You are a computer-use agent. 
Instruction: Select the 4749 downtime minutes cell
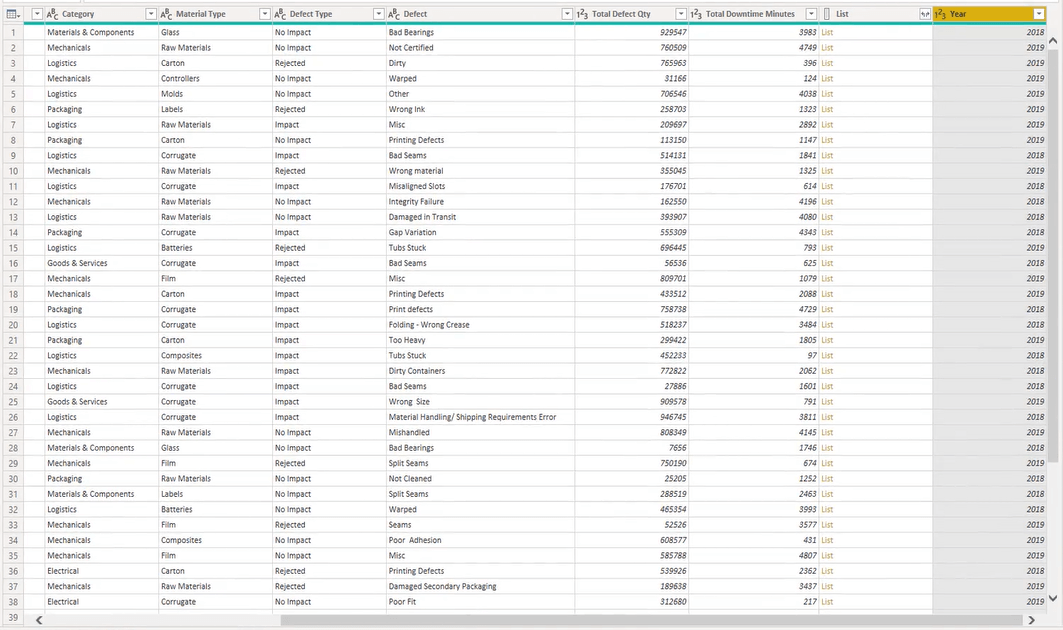tap(753, 47)
